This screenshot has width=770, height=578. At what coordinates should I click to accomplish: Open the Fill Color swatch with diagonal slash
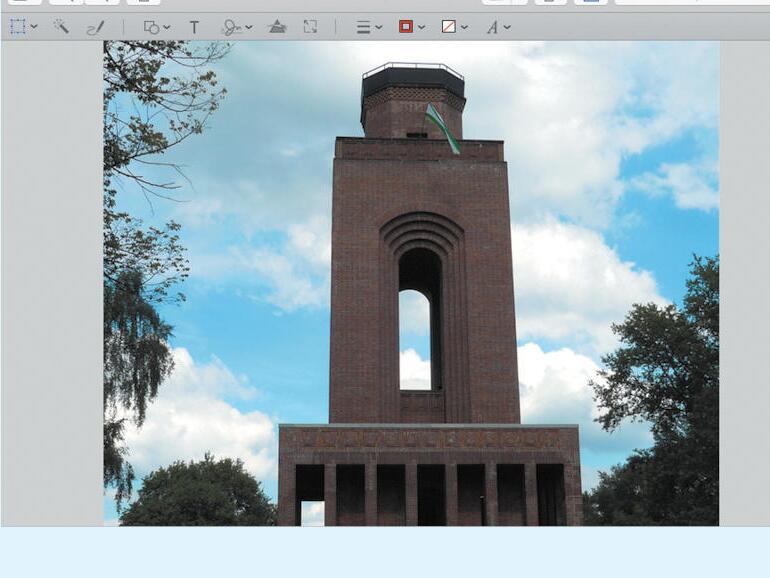coord(454,27)
